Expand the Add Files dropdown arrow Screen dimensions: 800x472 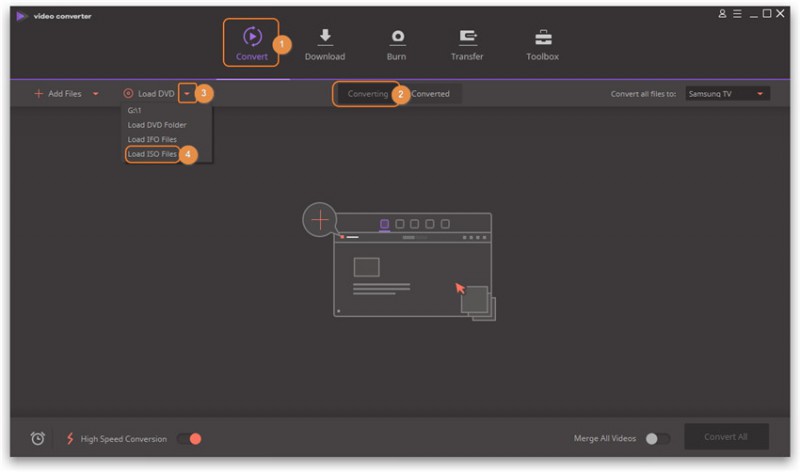tap(96, 94)
